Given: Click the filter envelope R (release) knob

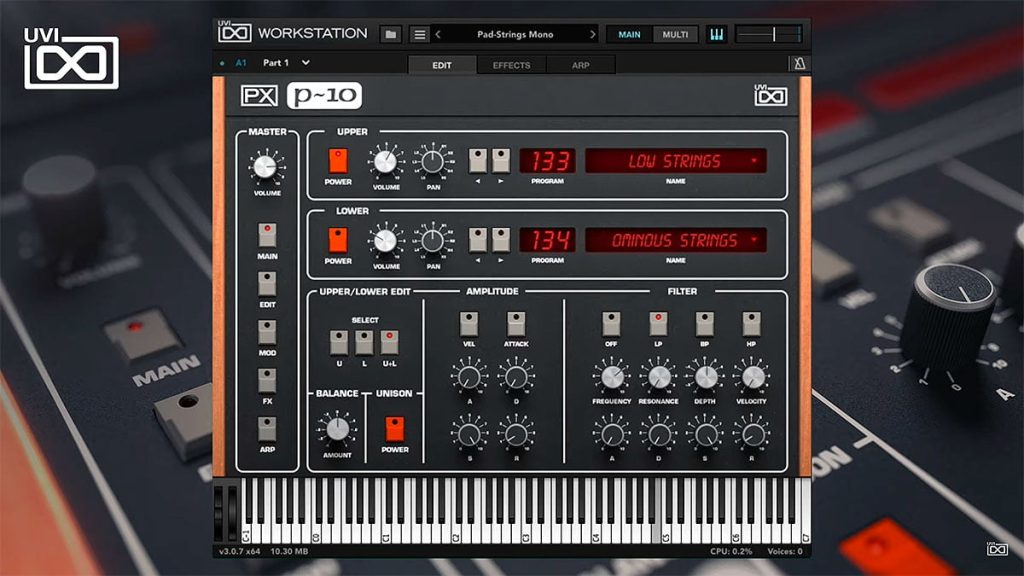Looking at the screenshot, I should click(x=752, y=434).
